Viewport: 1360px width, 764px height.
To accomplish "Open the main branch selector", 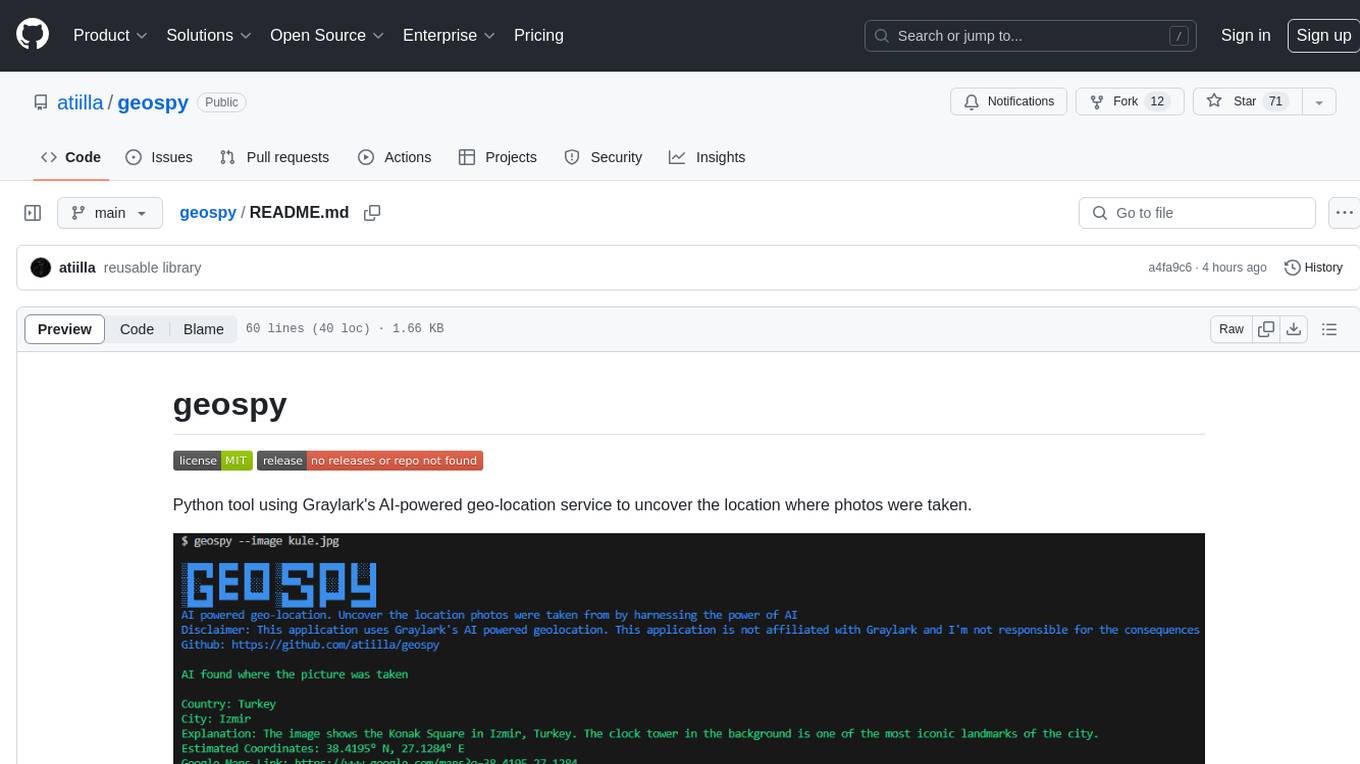I will [109, 213].
